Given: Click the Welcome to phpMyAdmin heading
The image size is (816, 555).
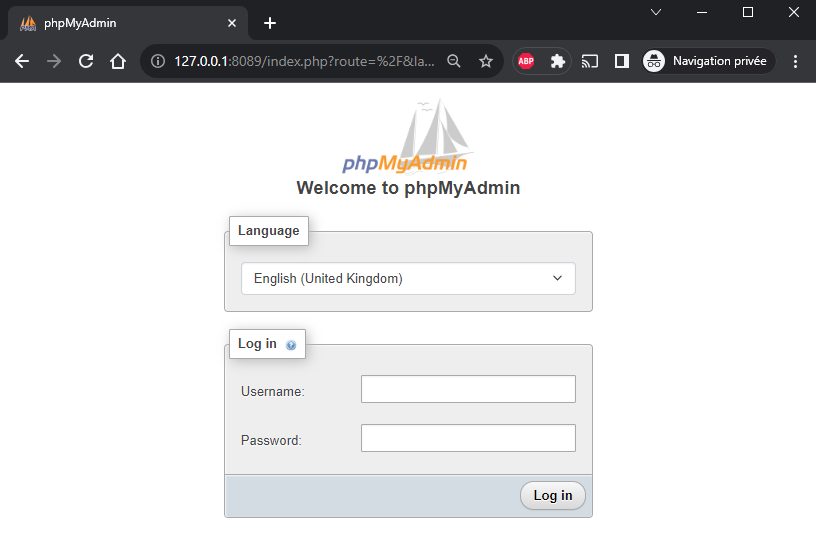Looking at the screenshot, I should point(409,188).
